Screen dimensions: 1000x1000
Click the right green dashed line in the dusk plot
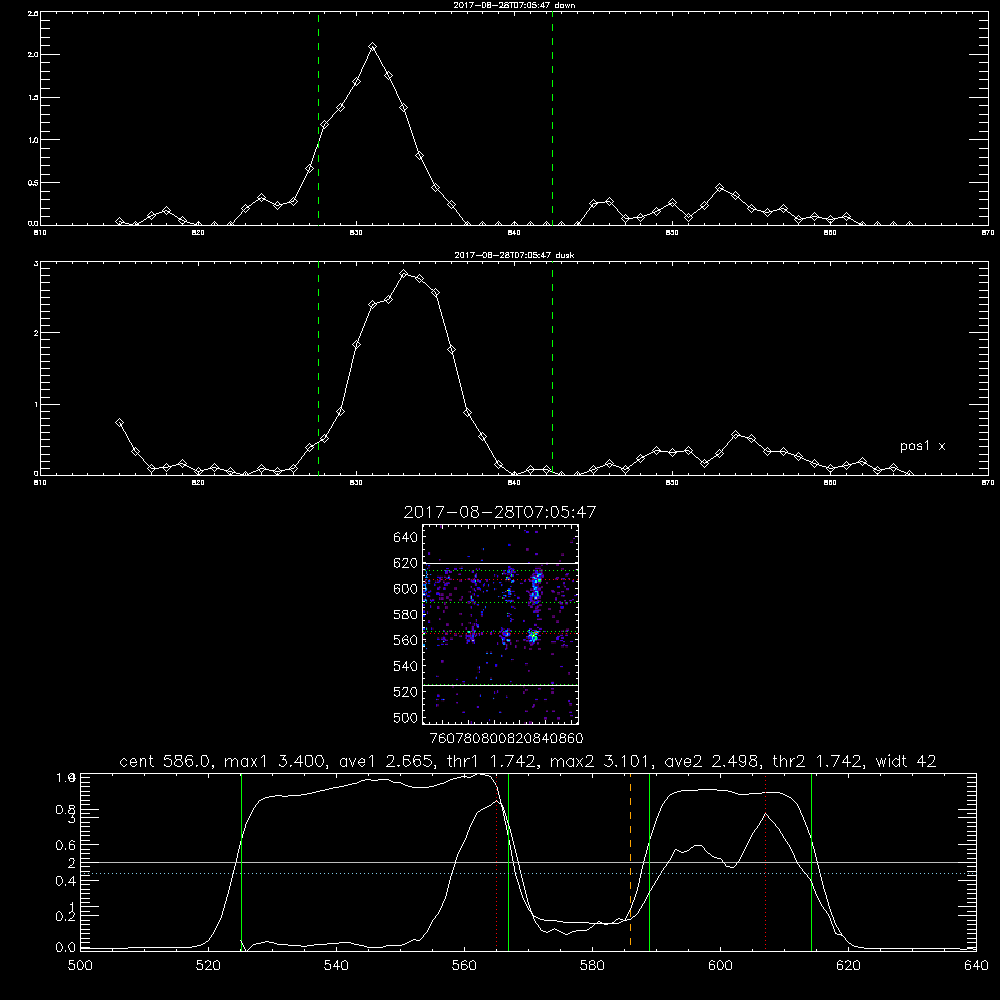[552, 368]
